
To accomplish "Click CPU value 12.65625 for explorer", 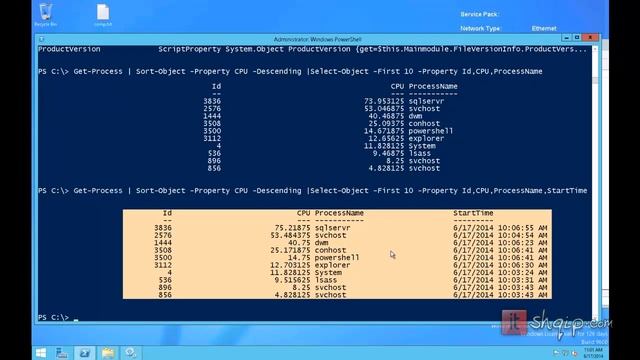I will tap(386, 138).
